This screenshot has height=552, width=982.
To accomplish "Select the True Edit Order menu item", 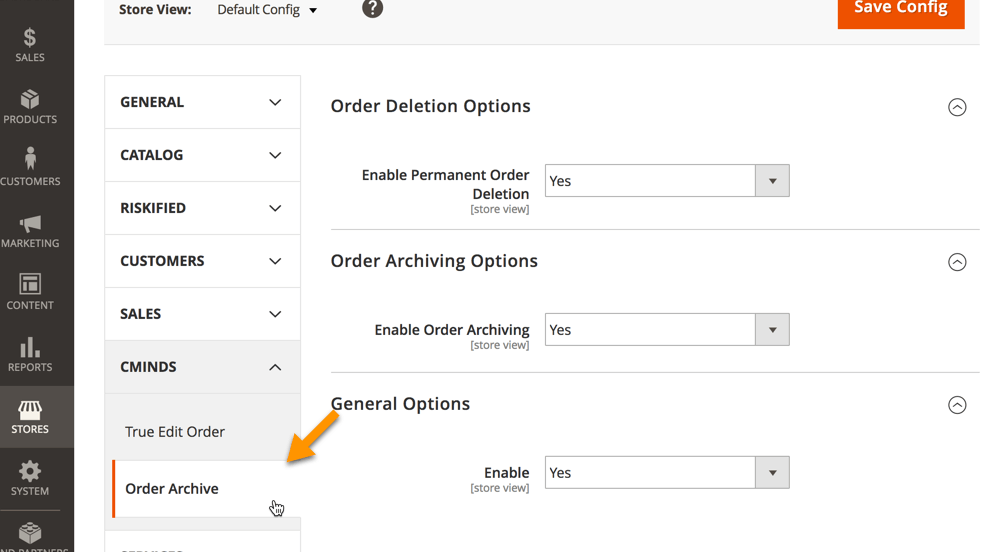I will coord(175,432).
